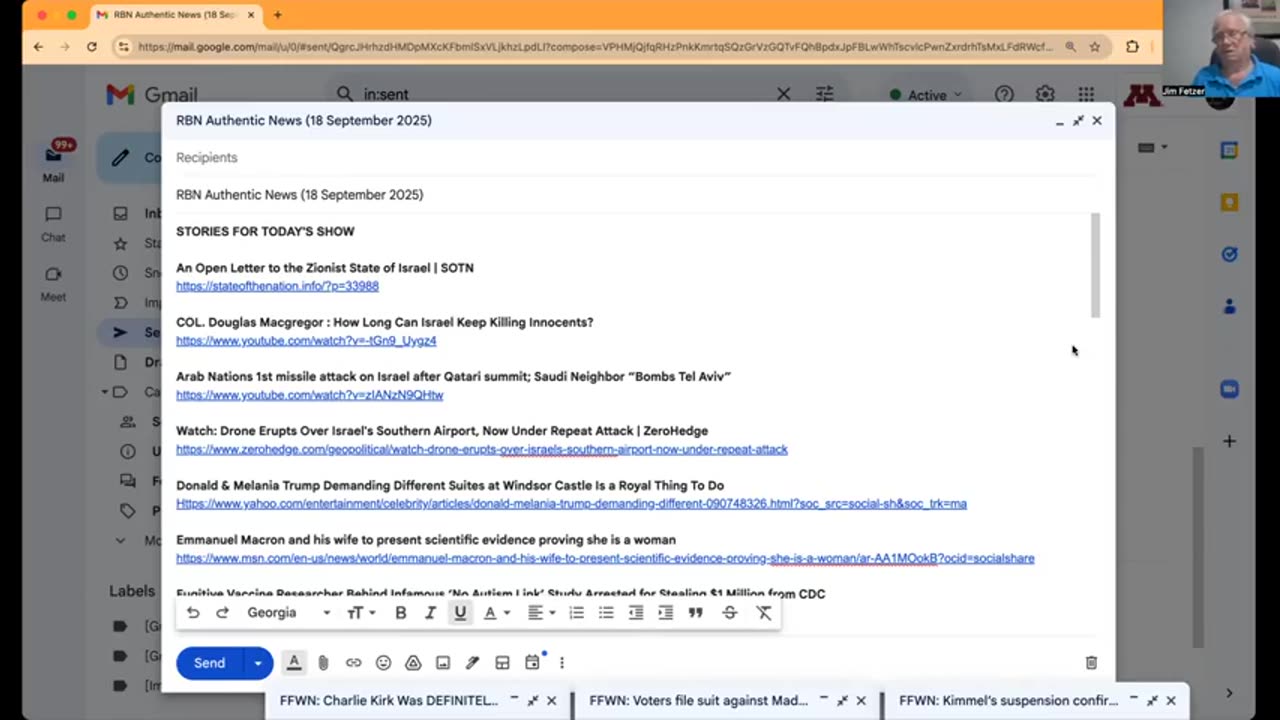Viewport: 1280px width, 720px height.
Task: Attach files to the email
Action: (323, 662)
